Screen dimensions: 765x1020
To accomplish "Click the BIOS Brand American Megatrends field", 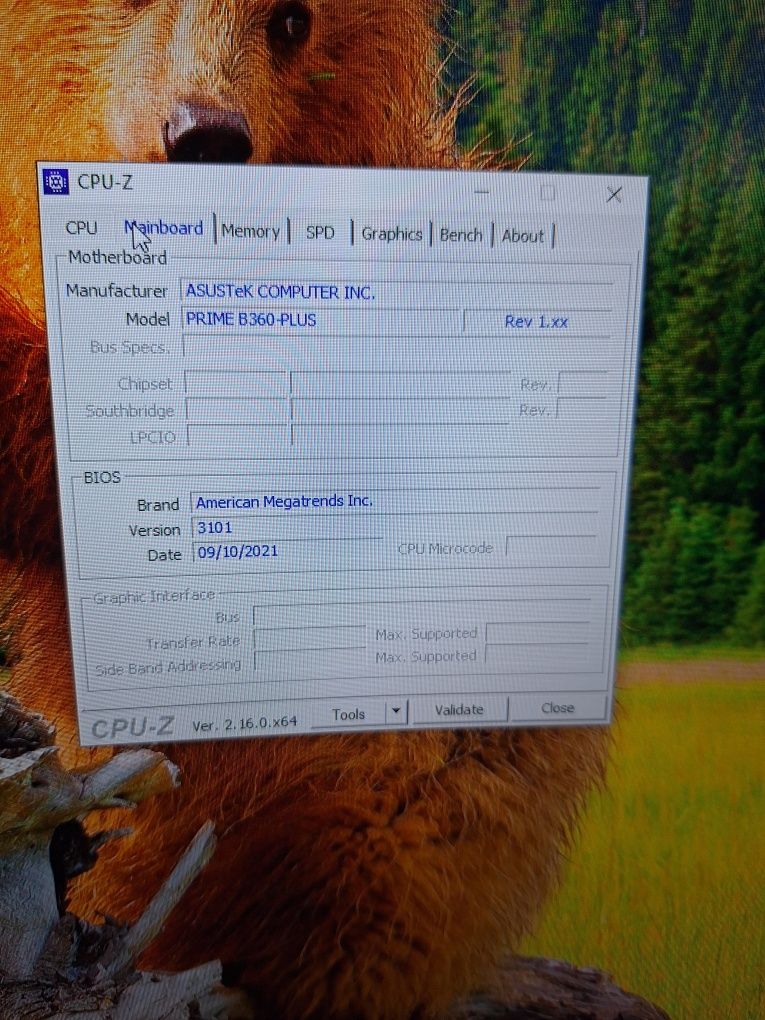I will pyautogui.click(x=394, y=502).
